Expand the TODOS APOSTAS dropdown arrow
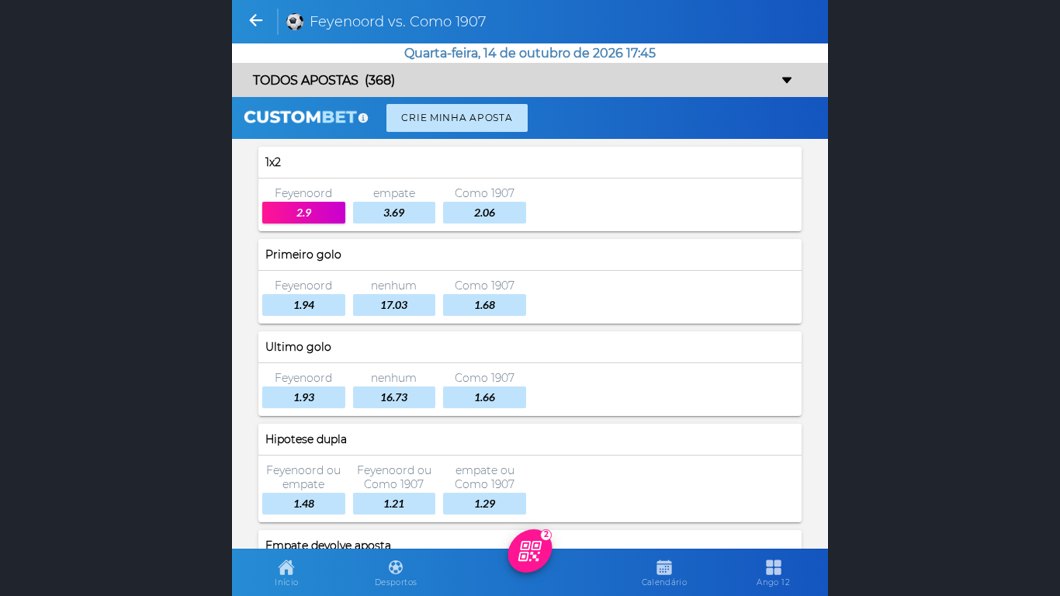1060x596 pixels. (786, 80)
